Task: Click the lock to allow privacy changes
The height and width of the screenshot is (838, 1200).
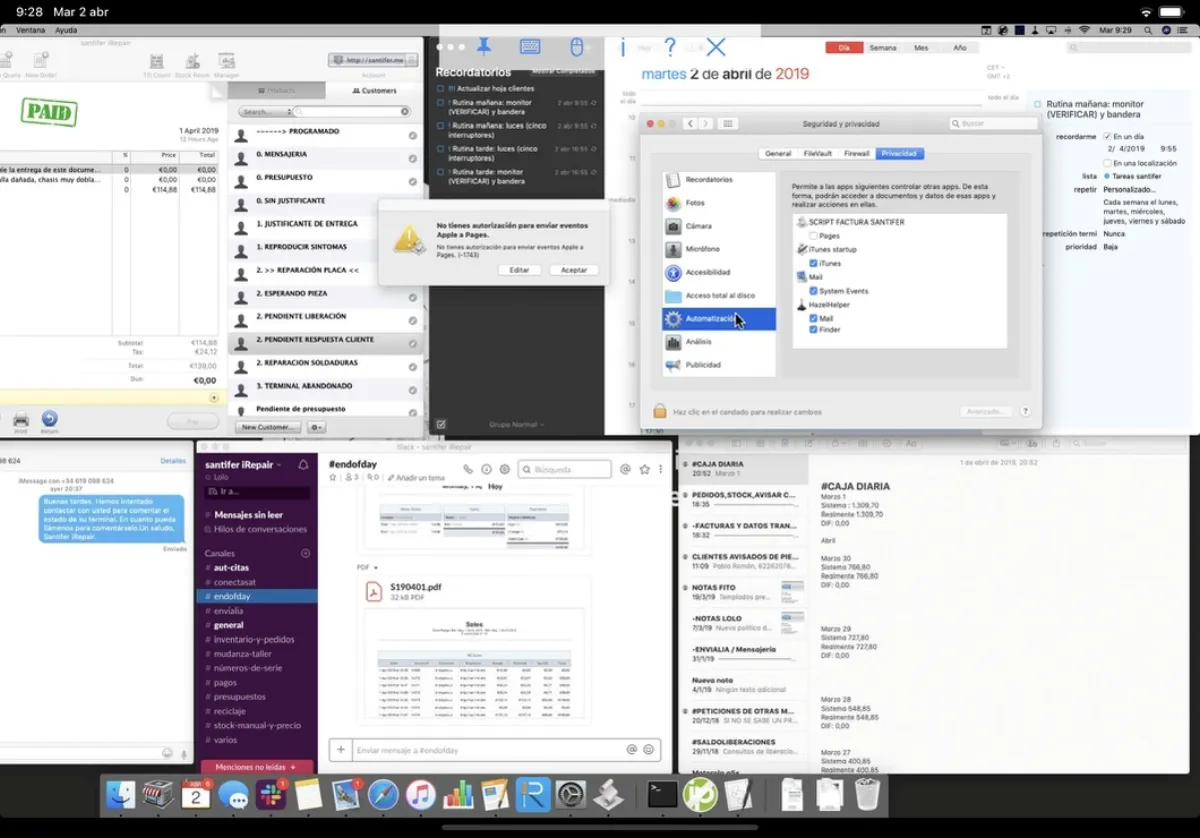Action: click(x=658, y=411)
